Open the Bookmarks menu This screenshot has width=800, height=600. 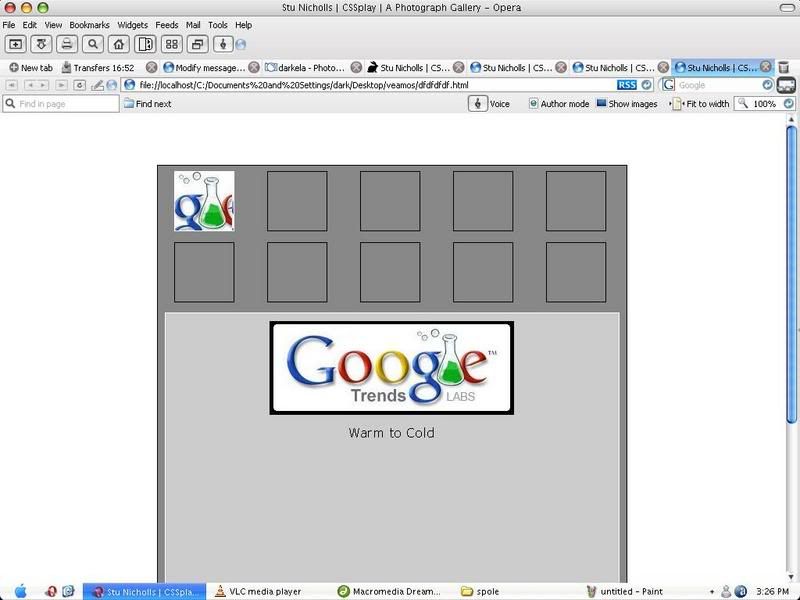(89, 25)
